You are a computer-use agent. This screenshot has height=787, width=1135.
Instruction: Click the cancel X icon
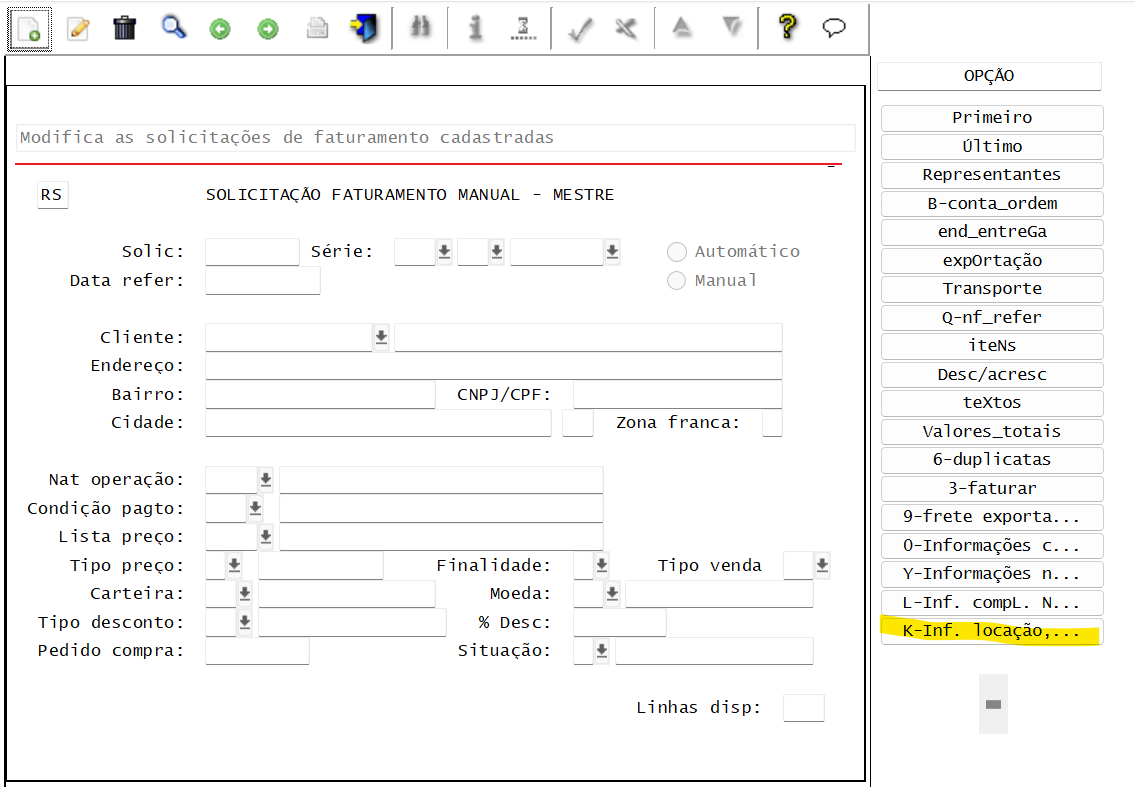pyautogui.click(x=626, y=28)
